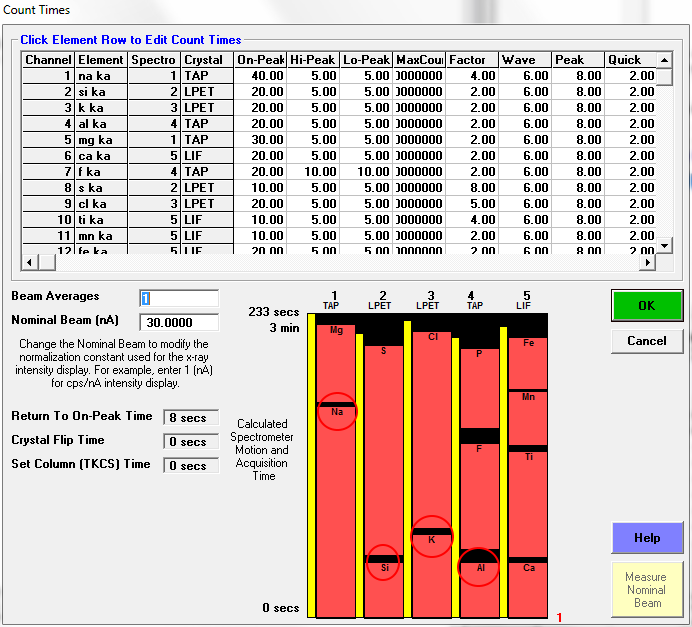Open Help for count times

(646, 538)
